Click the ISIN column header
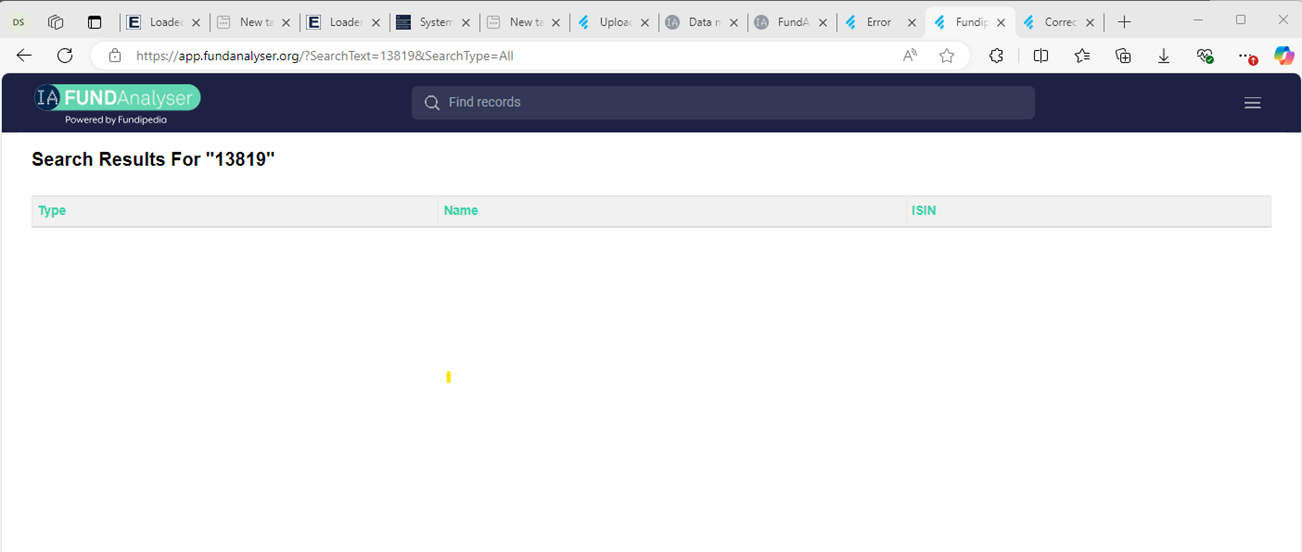1302x552 pixels. click(923, 211)
